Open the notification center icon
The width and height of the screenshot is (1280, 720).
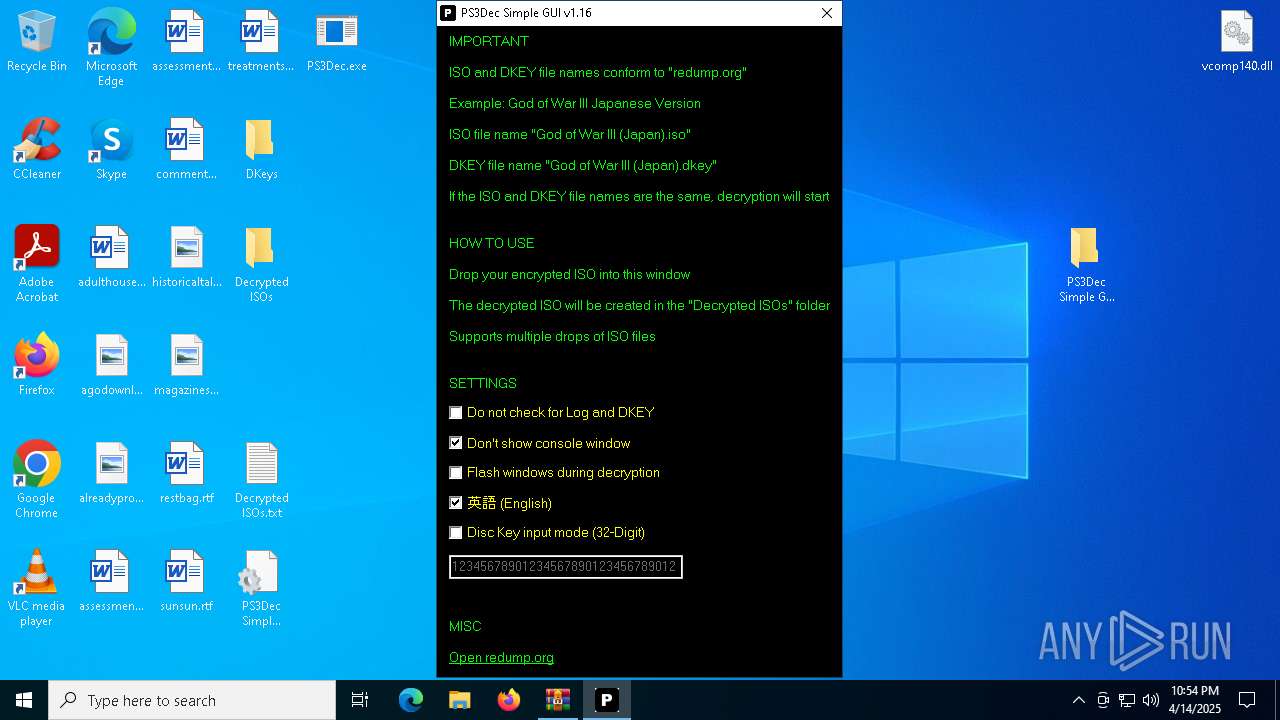(x=1247, y=700)
